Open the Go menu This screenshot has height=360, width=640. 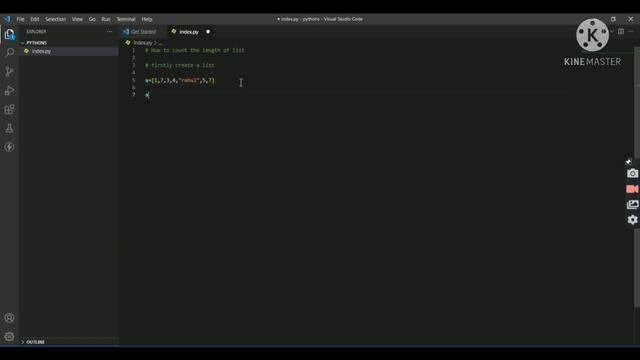[92, 19]
